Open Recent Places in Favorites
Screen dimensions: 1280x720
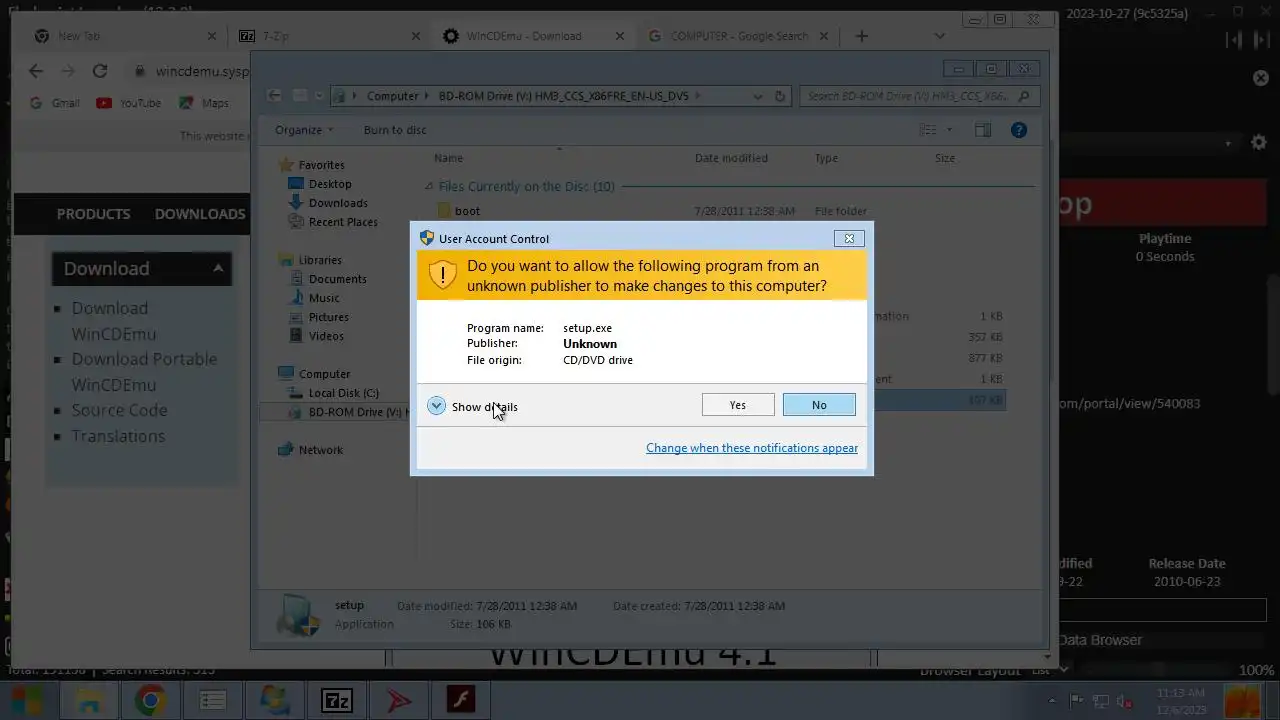click(x=343, y=222)
